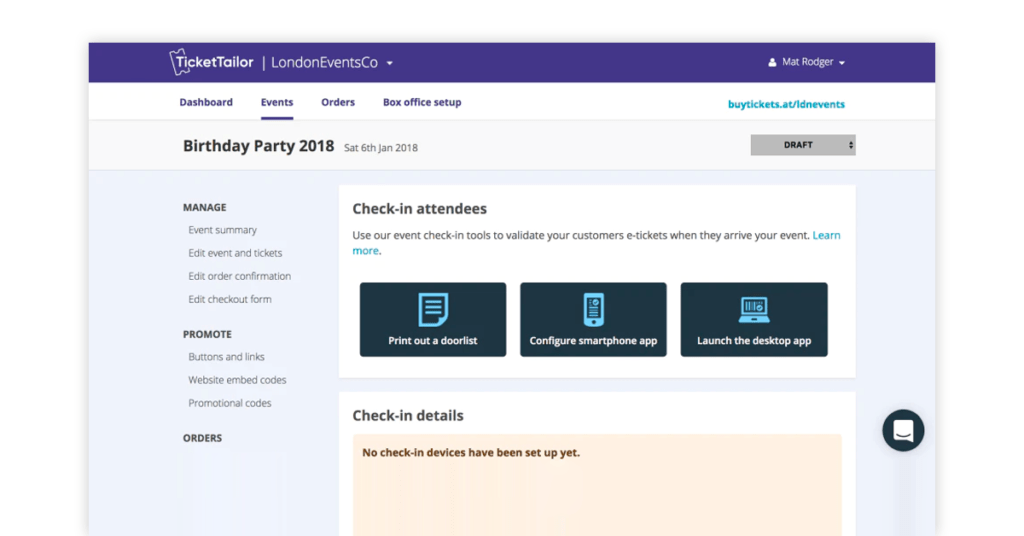Click the MANAGE section heading

204,207
